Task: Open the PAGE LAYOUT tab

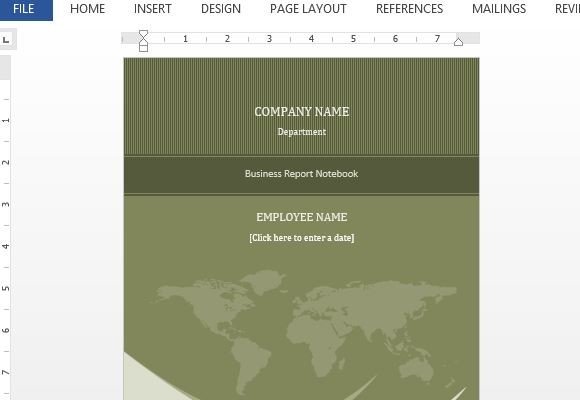Action: (308, 9)
